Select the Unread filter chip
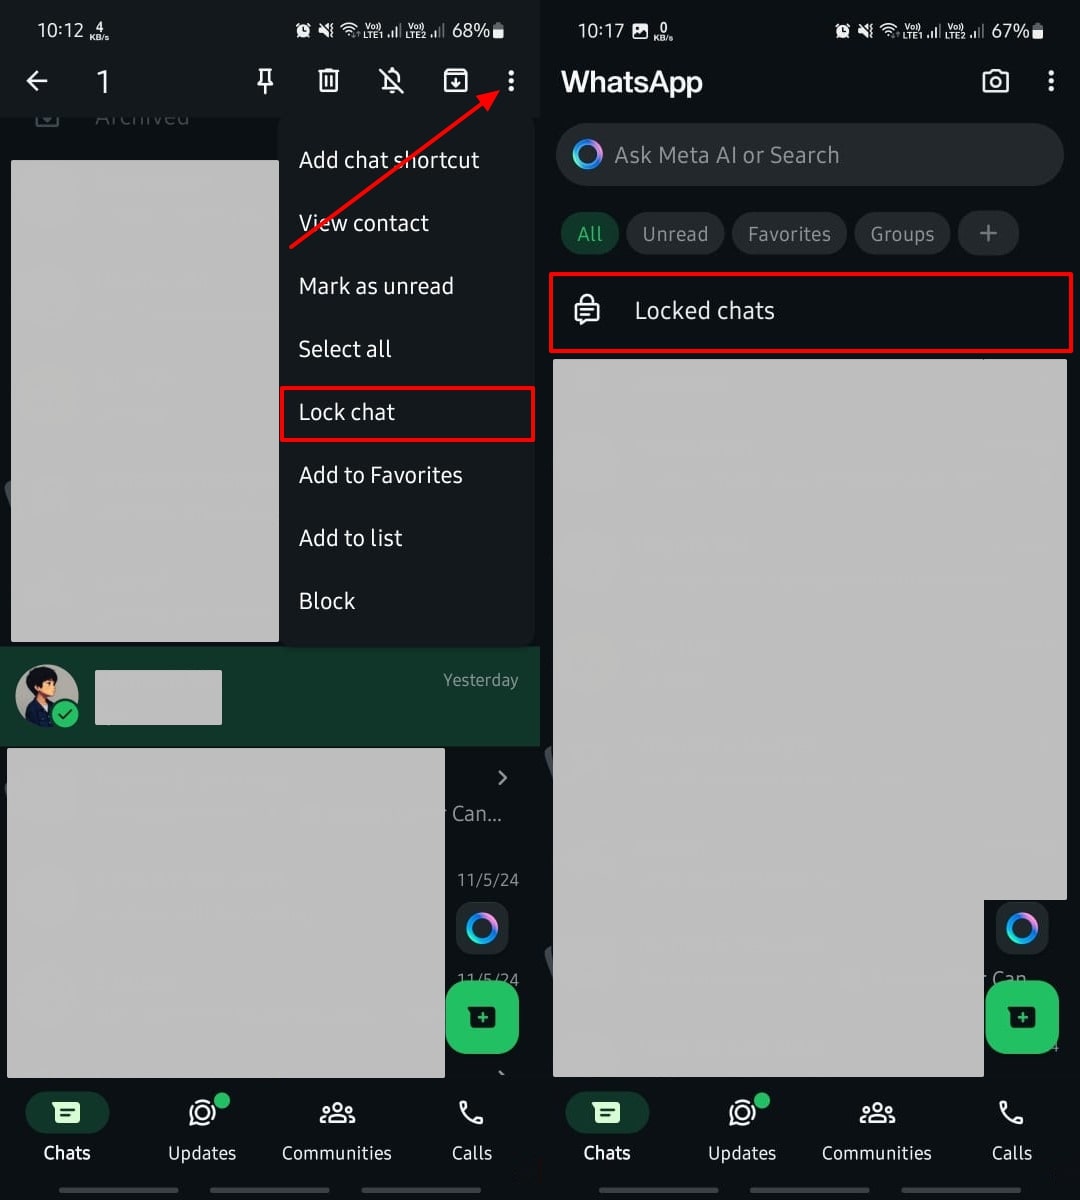 [x=675, y=234]
